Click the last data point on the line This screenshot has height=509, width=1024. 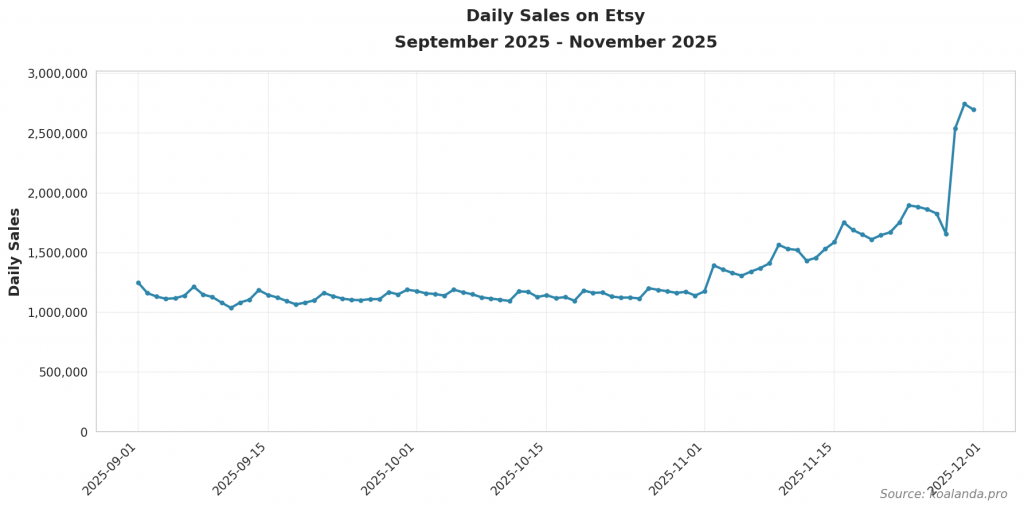point(974,109)
